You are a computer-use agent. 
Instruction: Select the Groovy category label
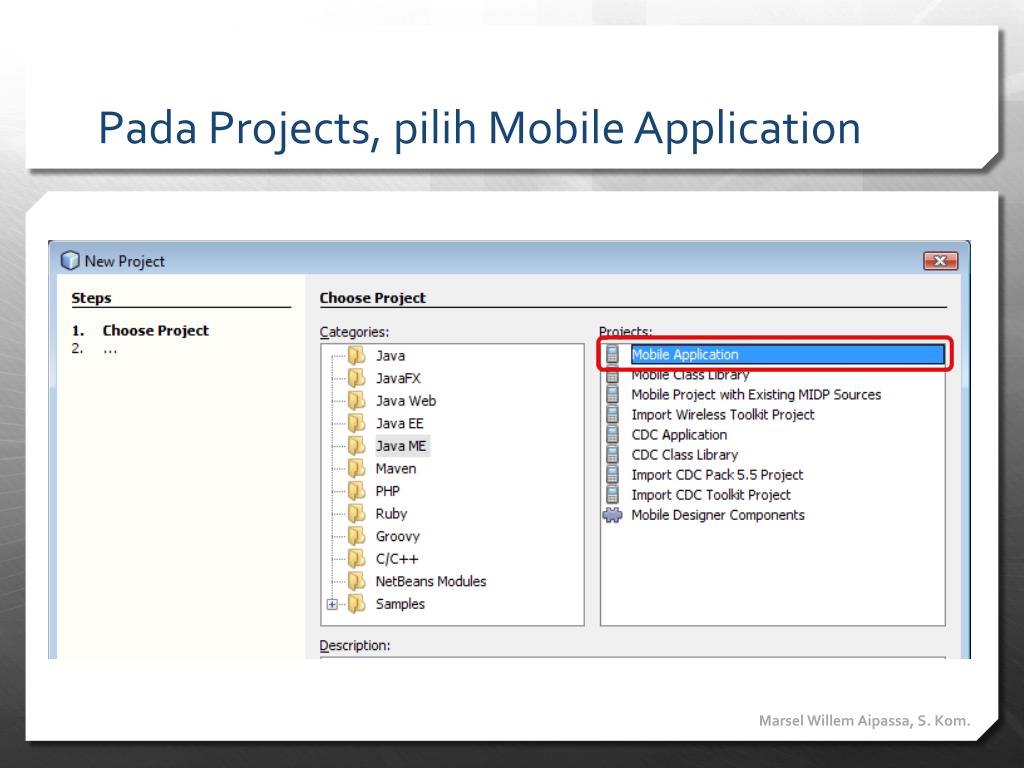398,536
